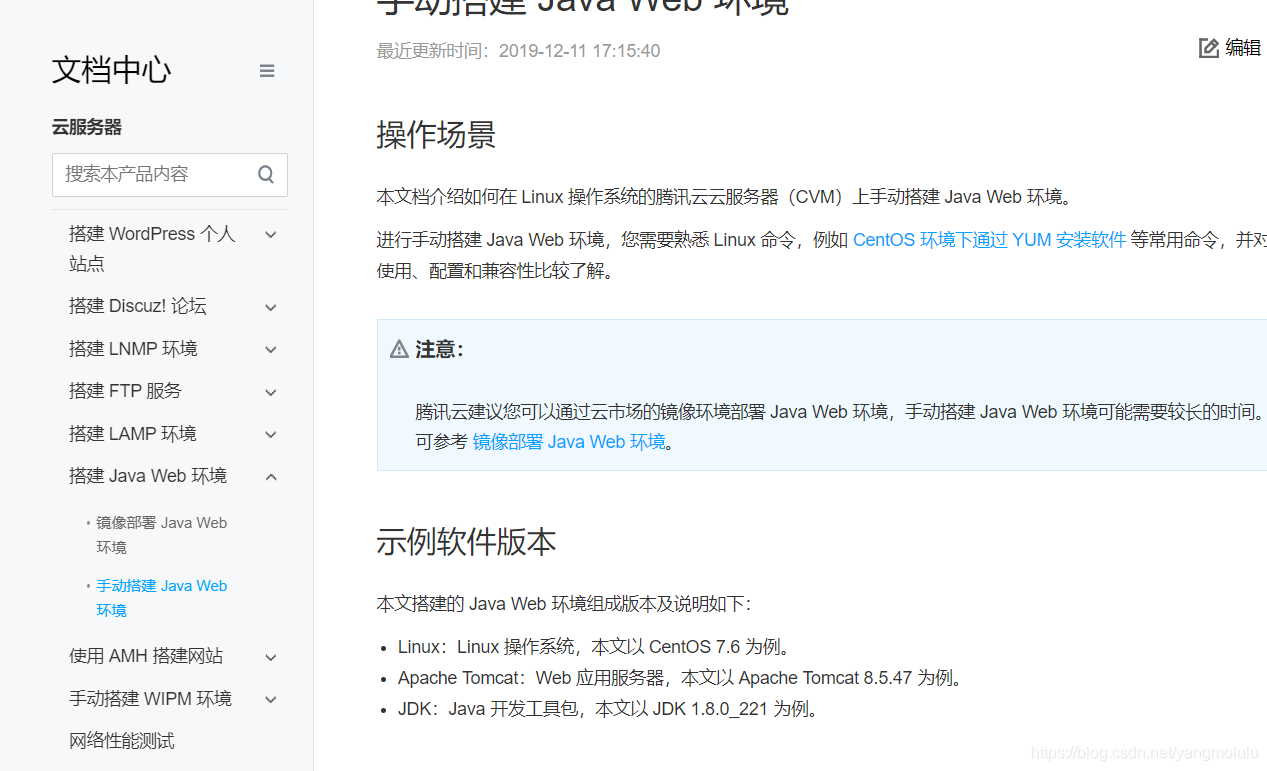1267x771 pixels.
Task: Select the bullet icon before 镜像部署 Java Web 环境
Action: (86, 523)
